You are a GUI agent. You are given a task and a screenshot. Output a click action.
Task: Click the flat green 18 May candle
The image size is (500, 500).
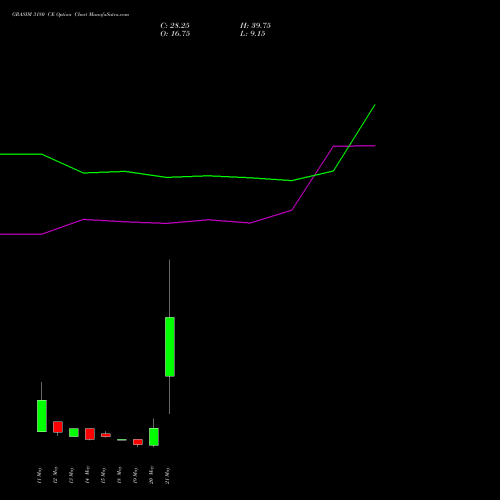(x=122, y=440)
